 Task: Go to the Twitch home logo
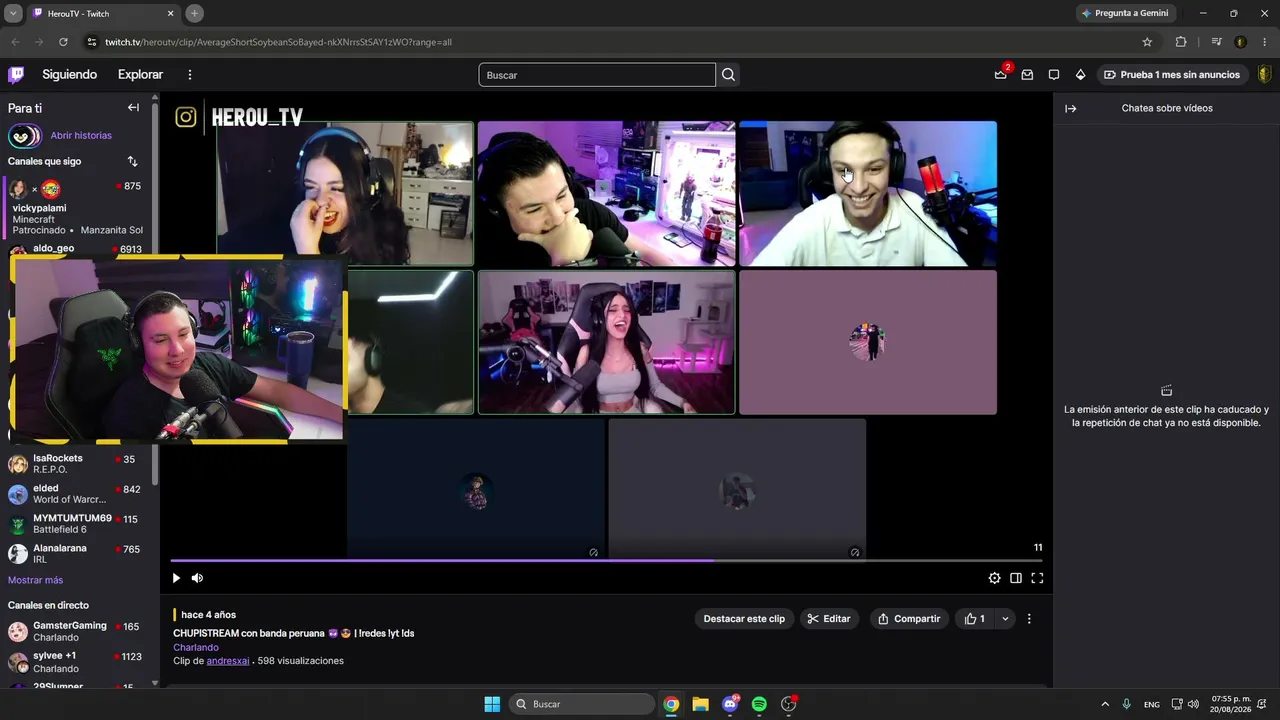[x=16, y=75]
